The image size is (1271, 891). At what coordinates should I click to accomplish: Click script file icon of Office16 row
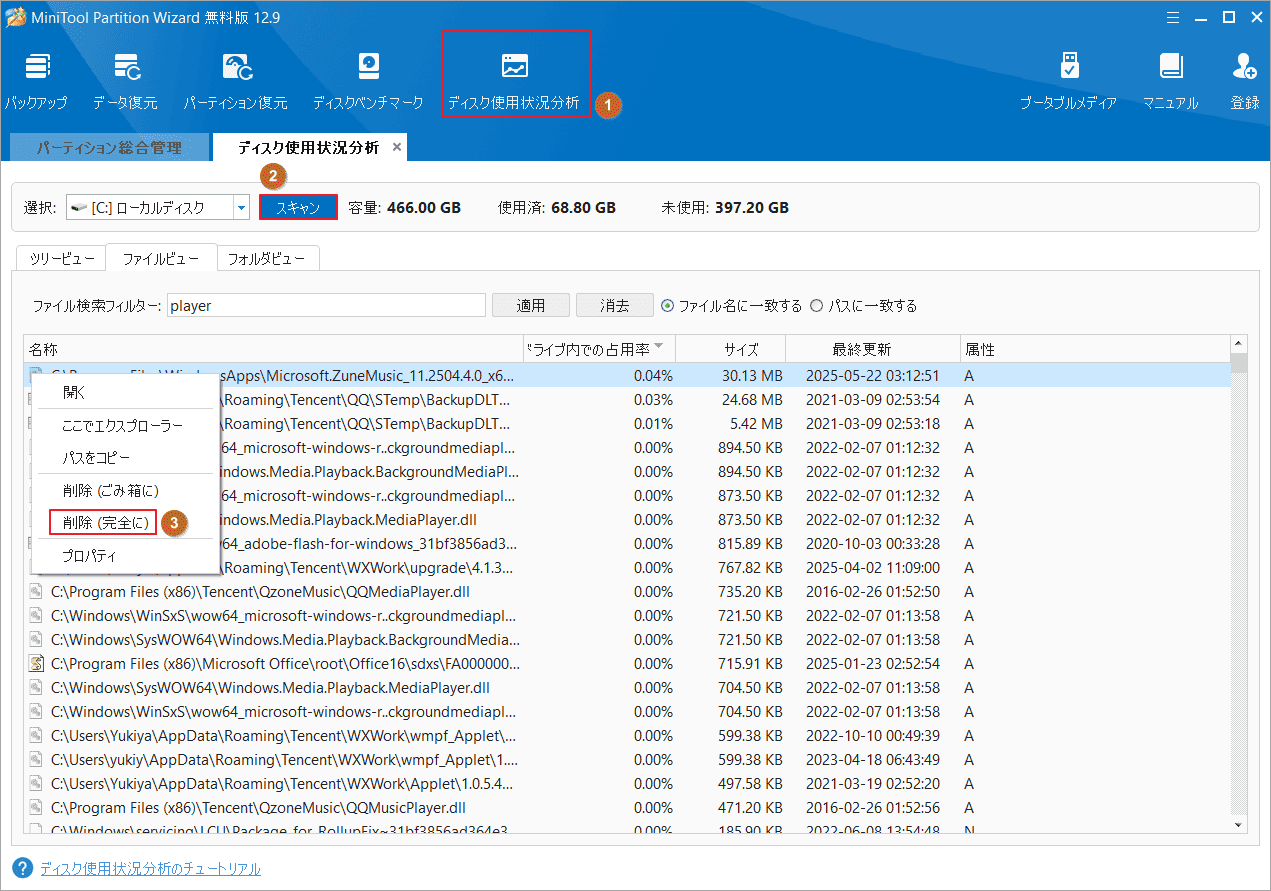pos(36,664)
